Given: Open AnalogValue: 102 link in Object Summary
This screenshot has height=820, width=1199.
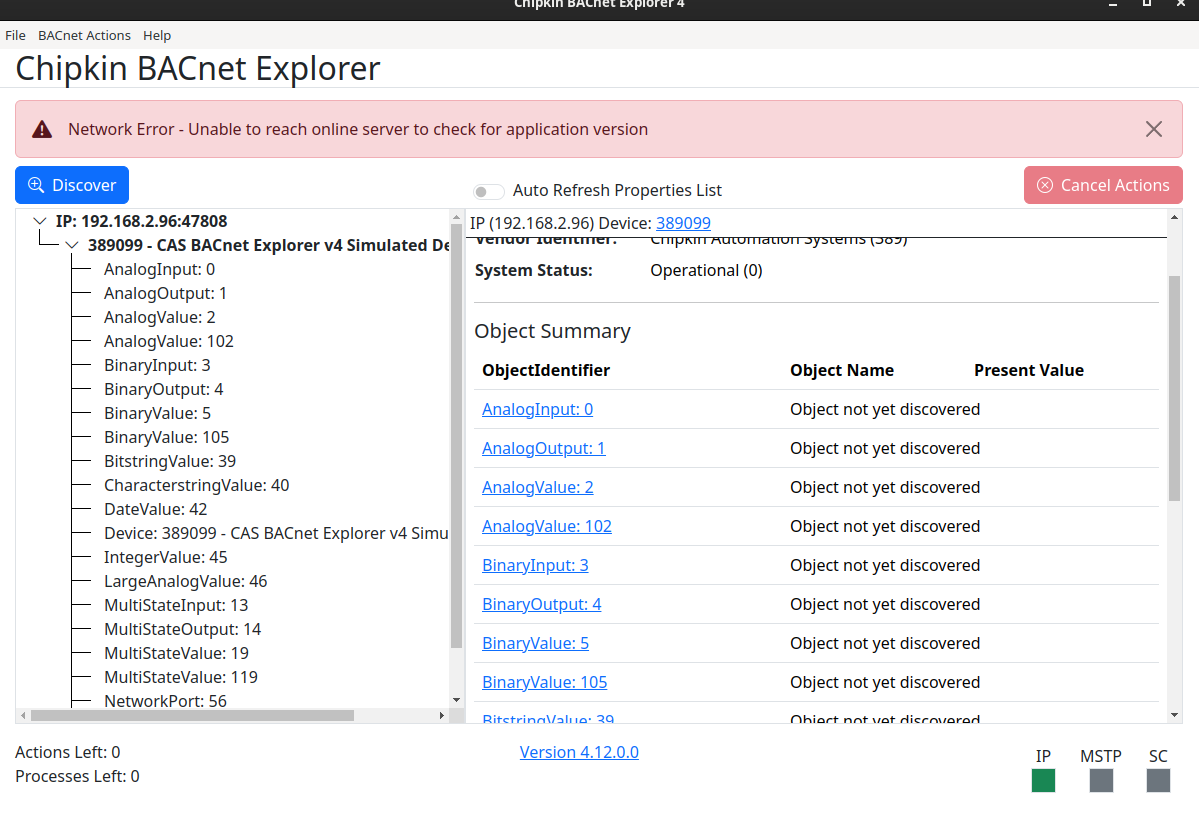Looking at the screenshot, I should pyautogui.click(x=546, y=526).
